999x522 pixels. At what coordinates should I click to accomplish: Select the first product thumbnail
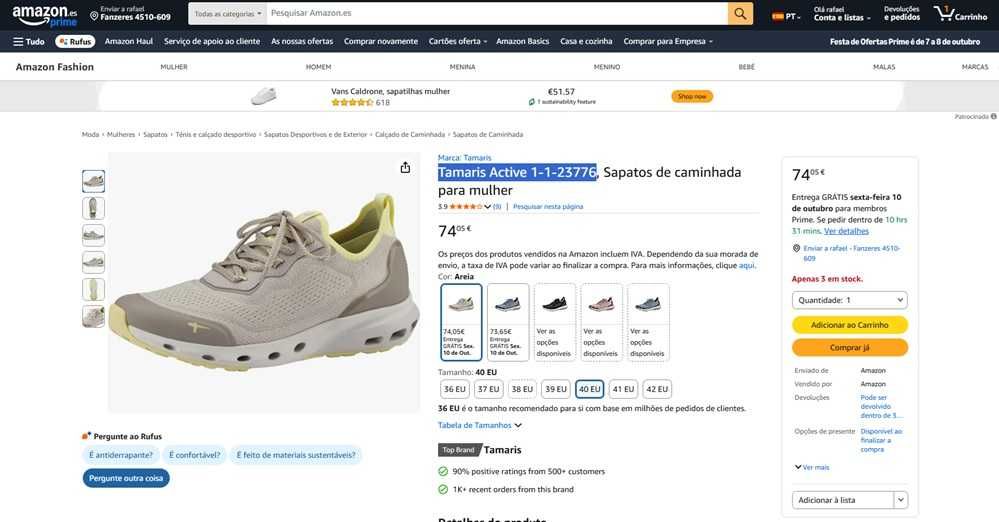(93, 181)
